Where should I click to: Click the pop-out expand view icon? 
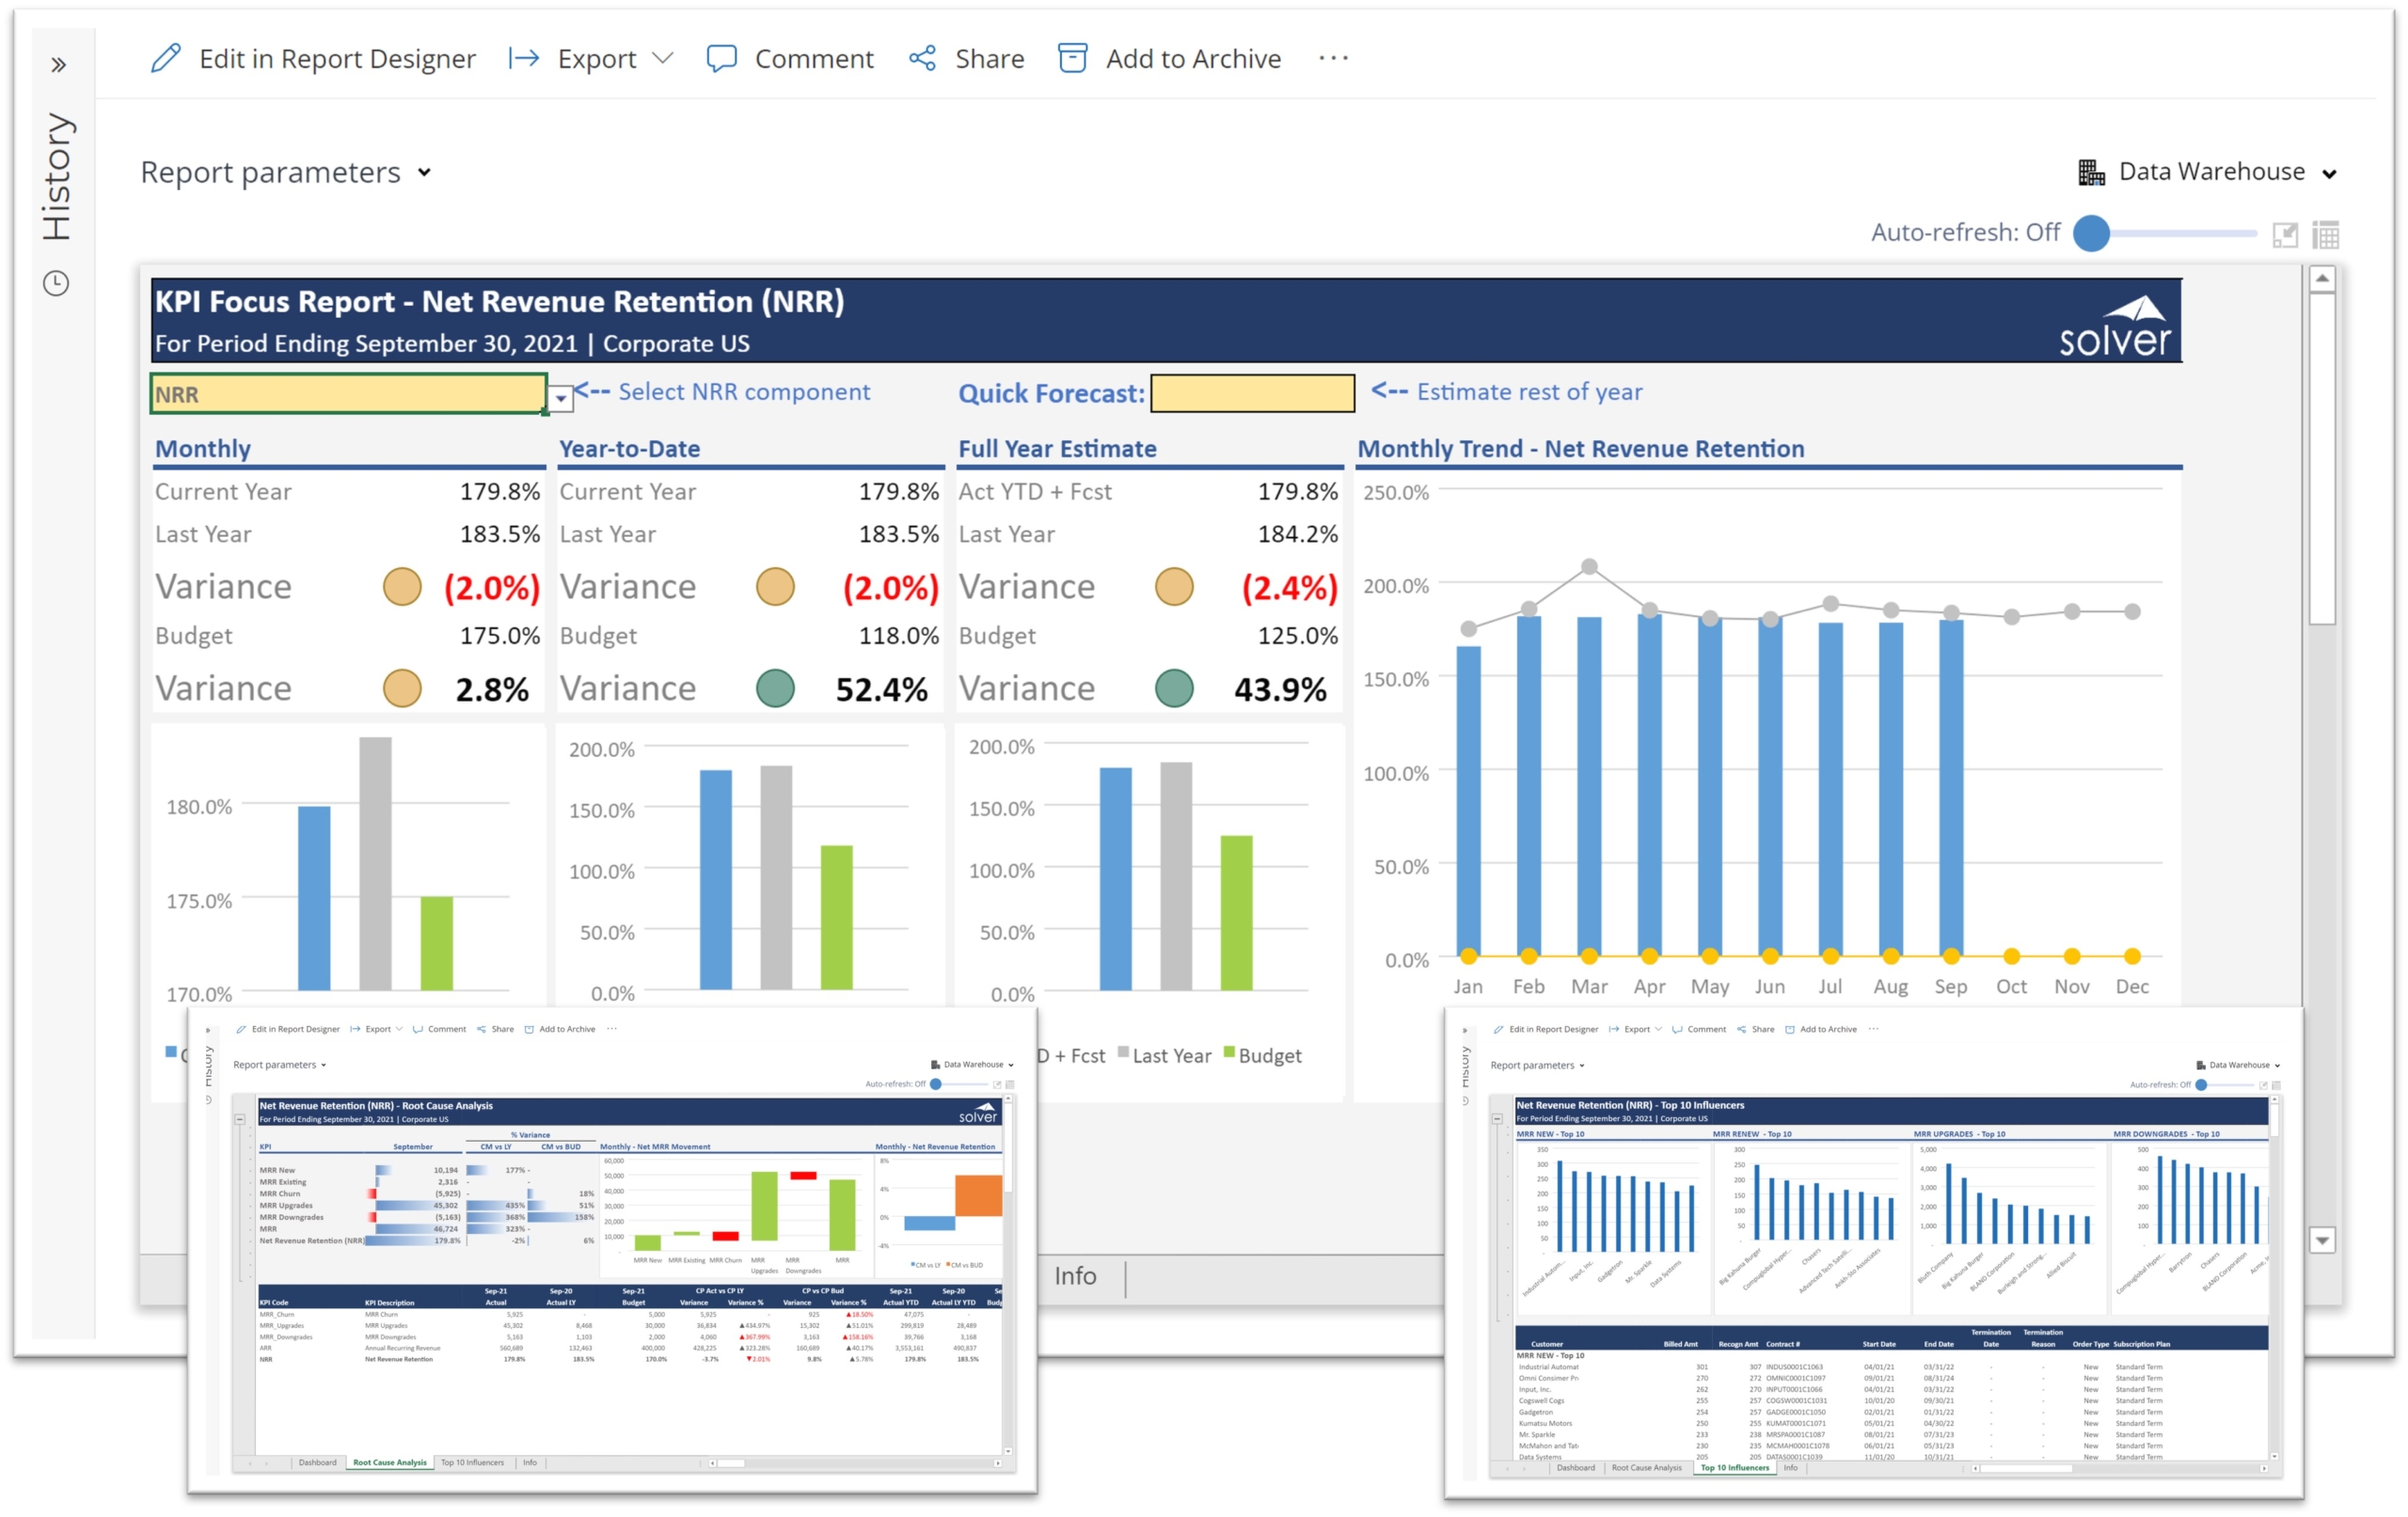point(2285,235)
